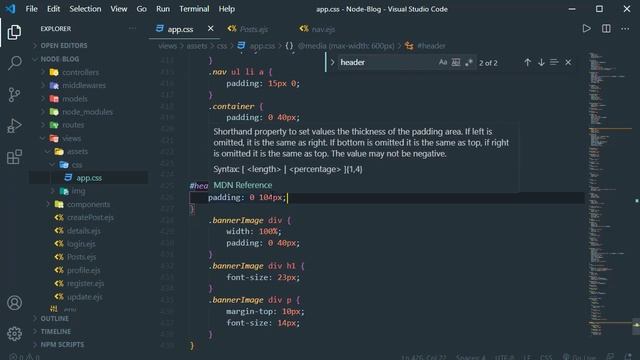
Task: Open editor More Actions ellipsis
Action: pyautogui.click(x=625, y=29)
